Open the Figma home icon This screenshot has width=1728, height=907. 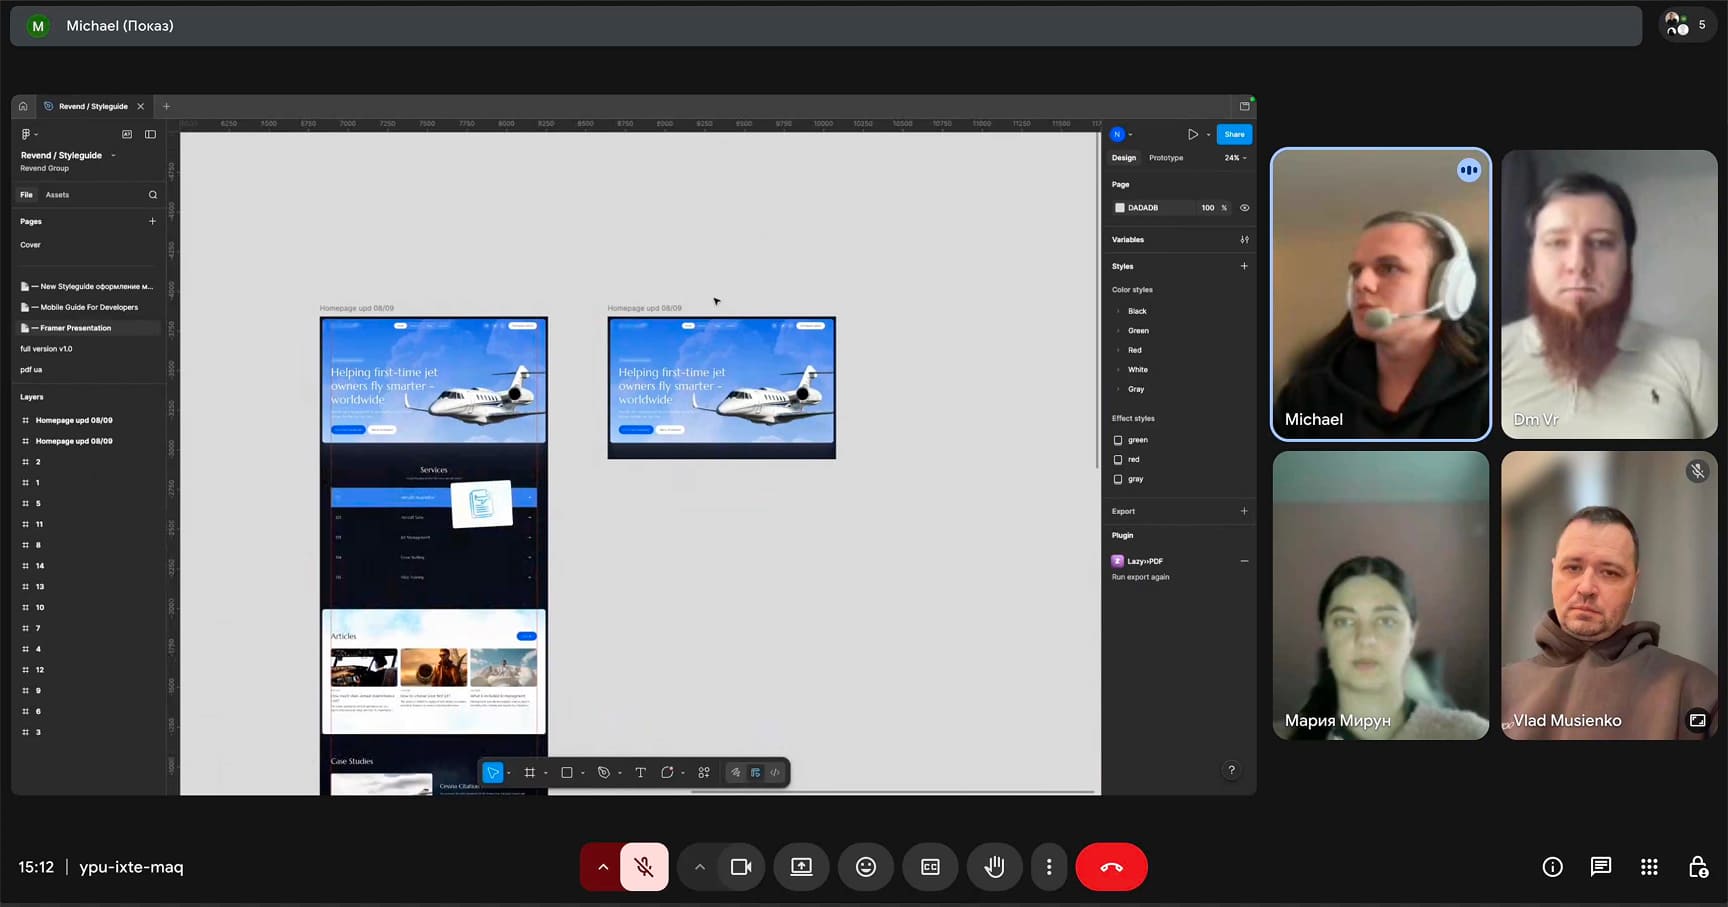click(23, 106)
